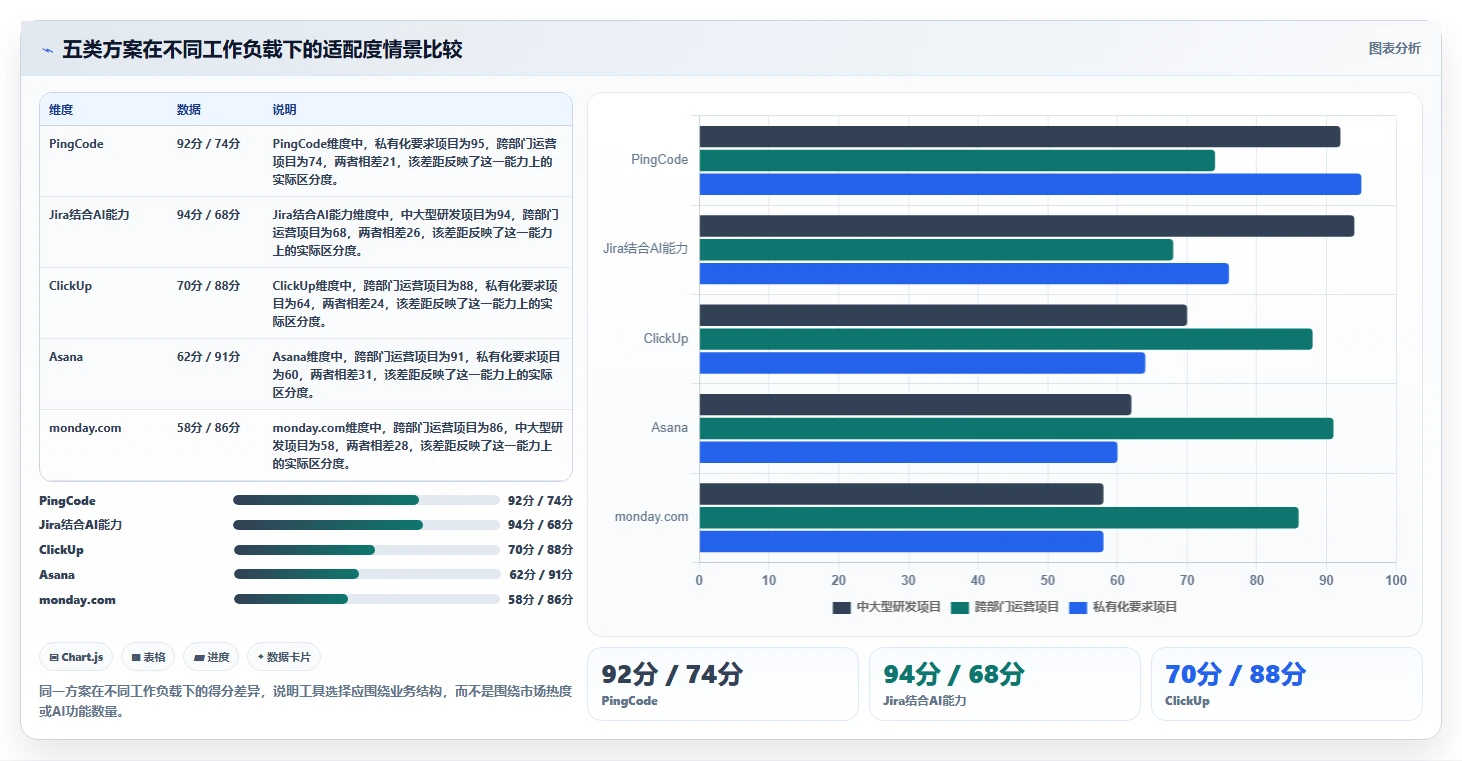The image size is (1462, 761).
Task: Toggle 私有化要求项目 legend entry
Action: 1123,607
